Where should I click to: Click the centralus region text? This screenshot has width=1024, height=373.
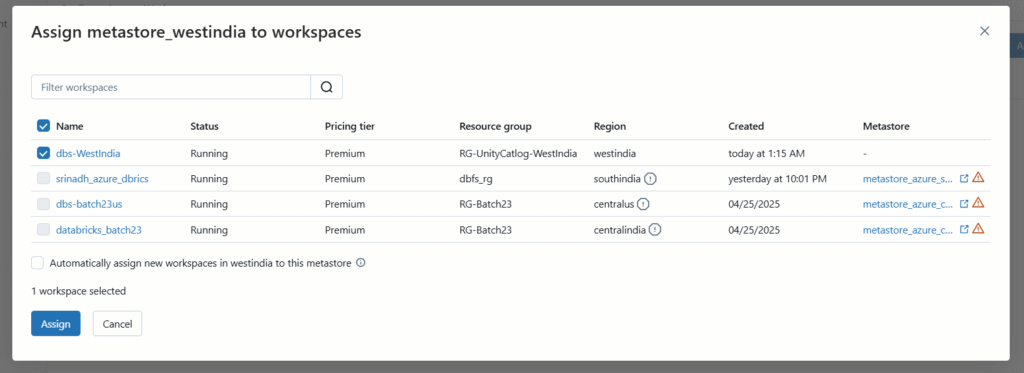614,204
